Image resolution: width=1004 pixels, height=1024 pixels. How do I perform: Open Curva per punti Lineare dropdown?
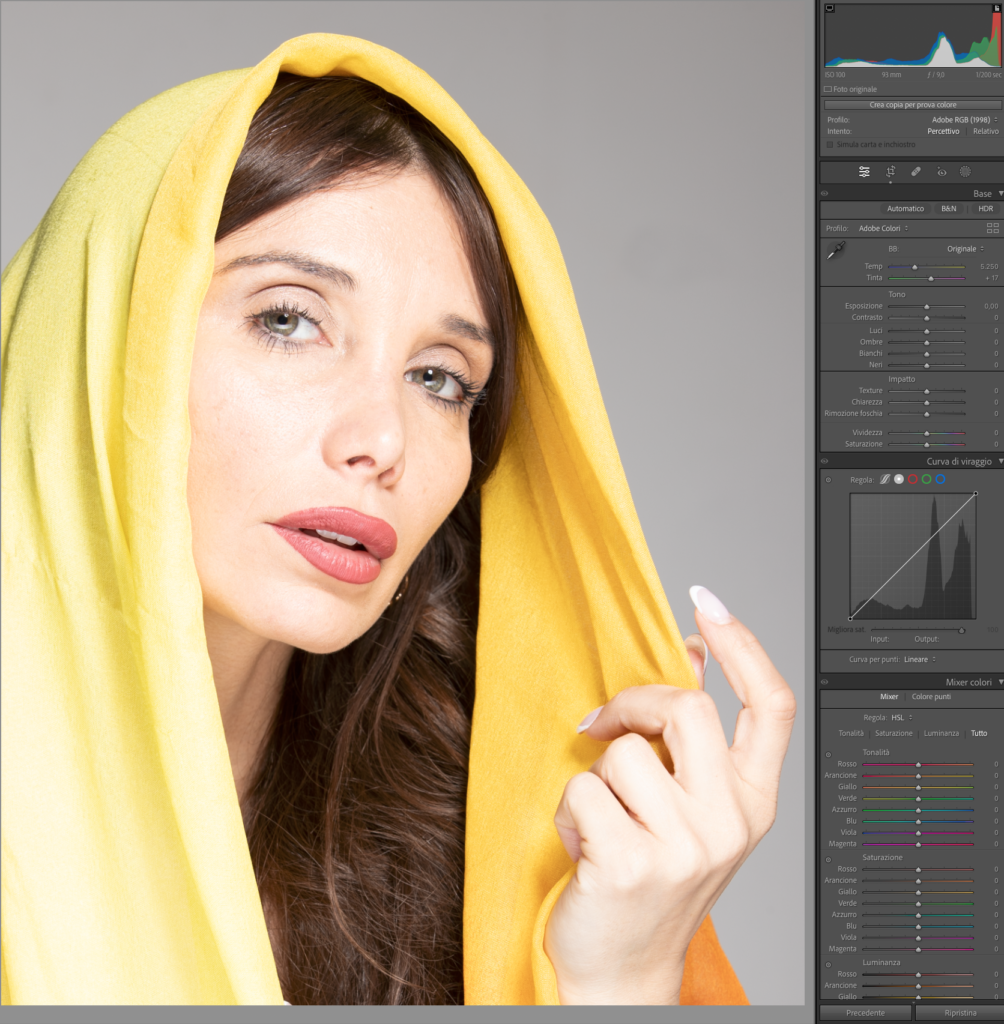[x=920, y=660]
